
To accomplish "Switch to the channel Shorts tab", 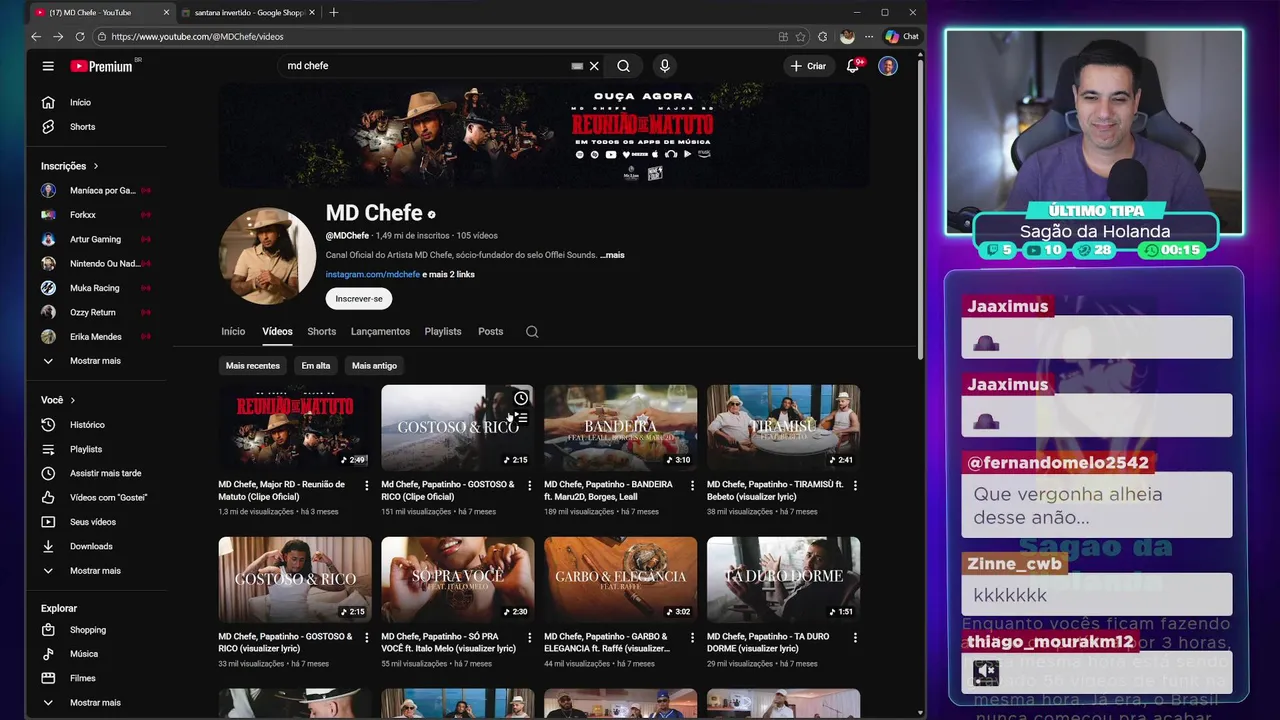I will [x=322, y=332].
